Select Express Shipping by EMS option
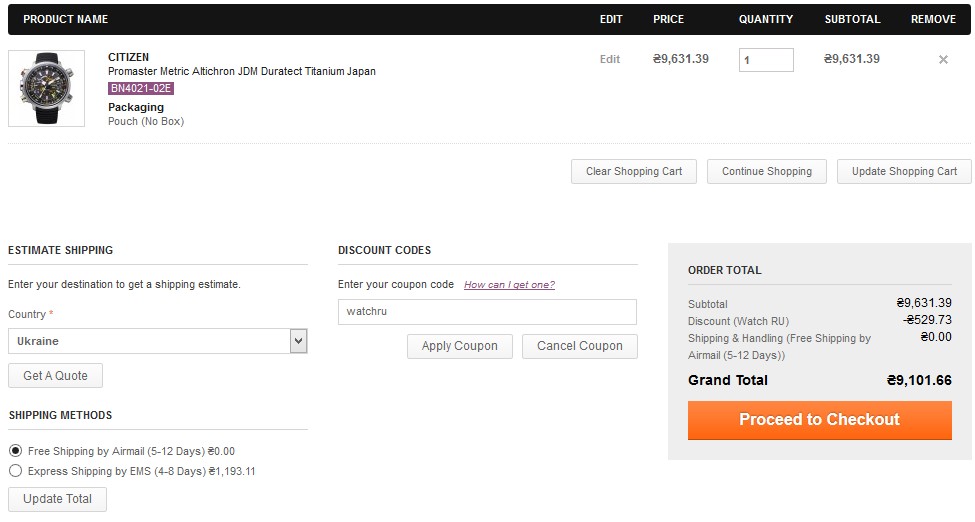 [x=15, y=471]
